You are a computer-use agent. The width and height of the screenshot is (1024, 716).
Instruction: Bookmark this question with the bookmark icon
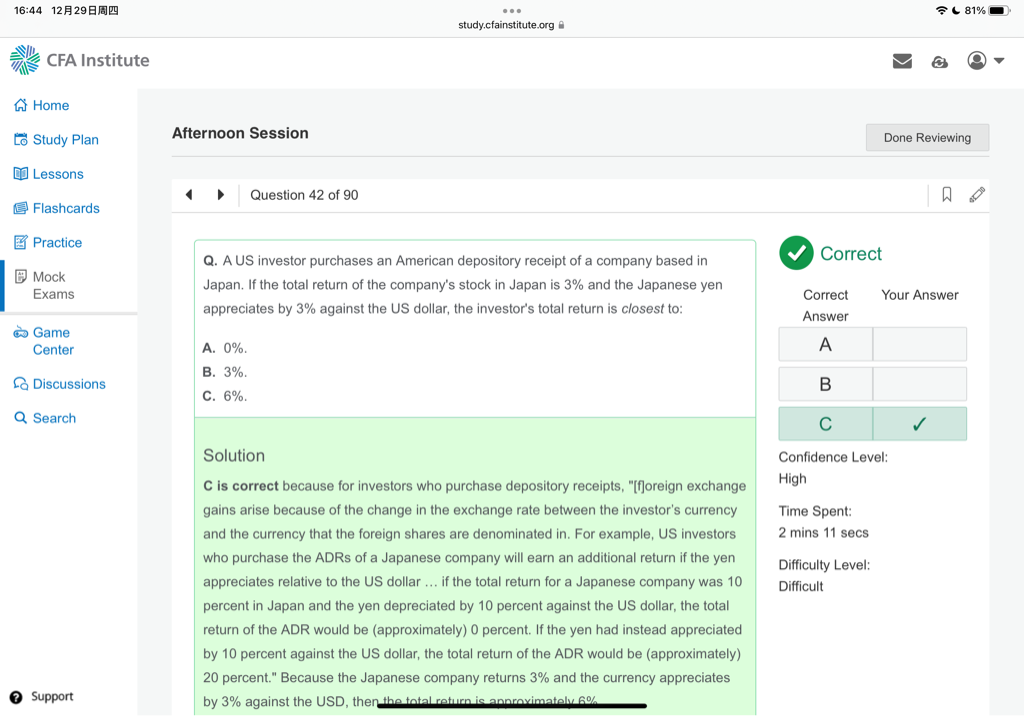coord(946,195)
